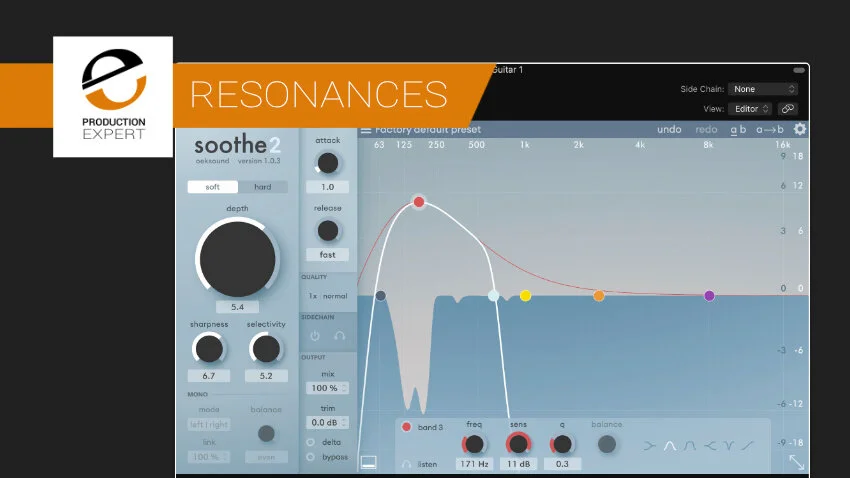Screen dimensions: 850x478
Task: Click the light blue band node
Action: tap(493, 295)
